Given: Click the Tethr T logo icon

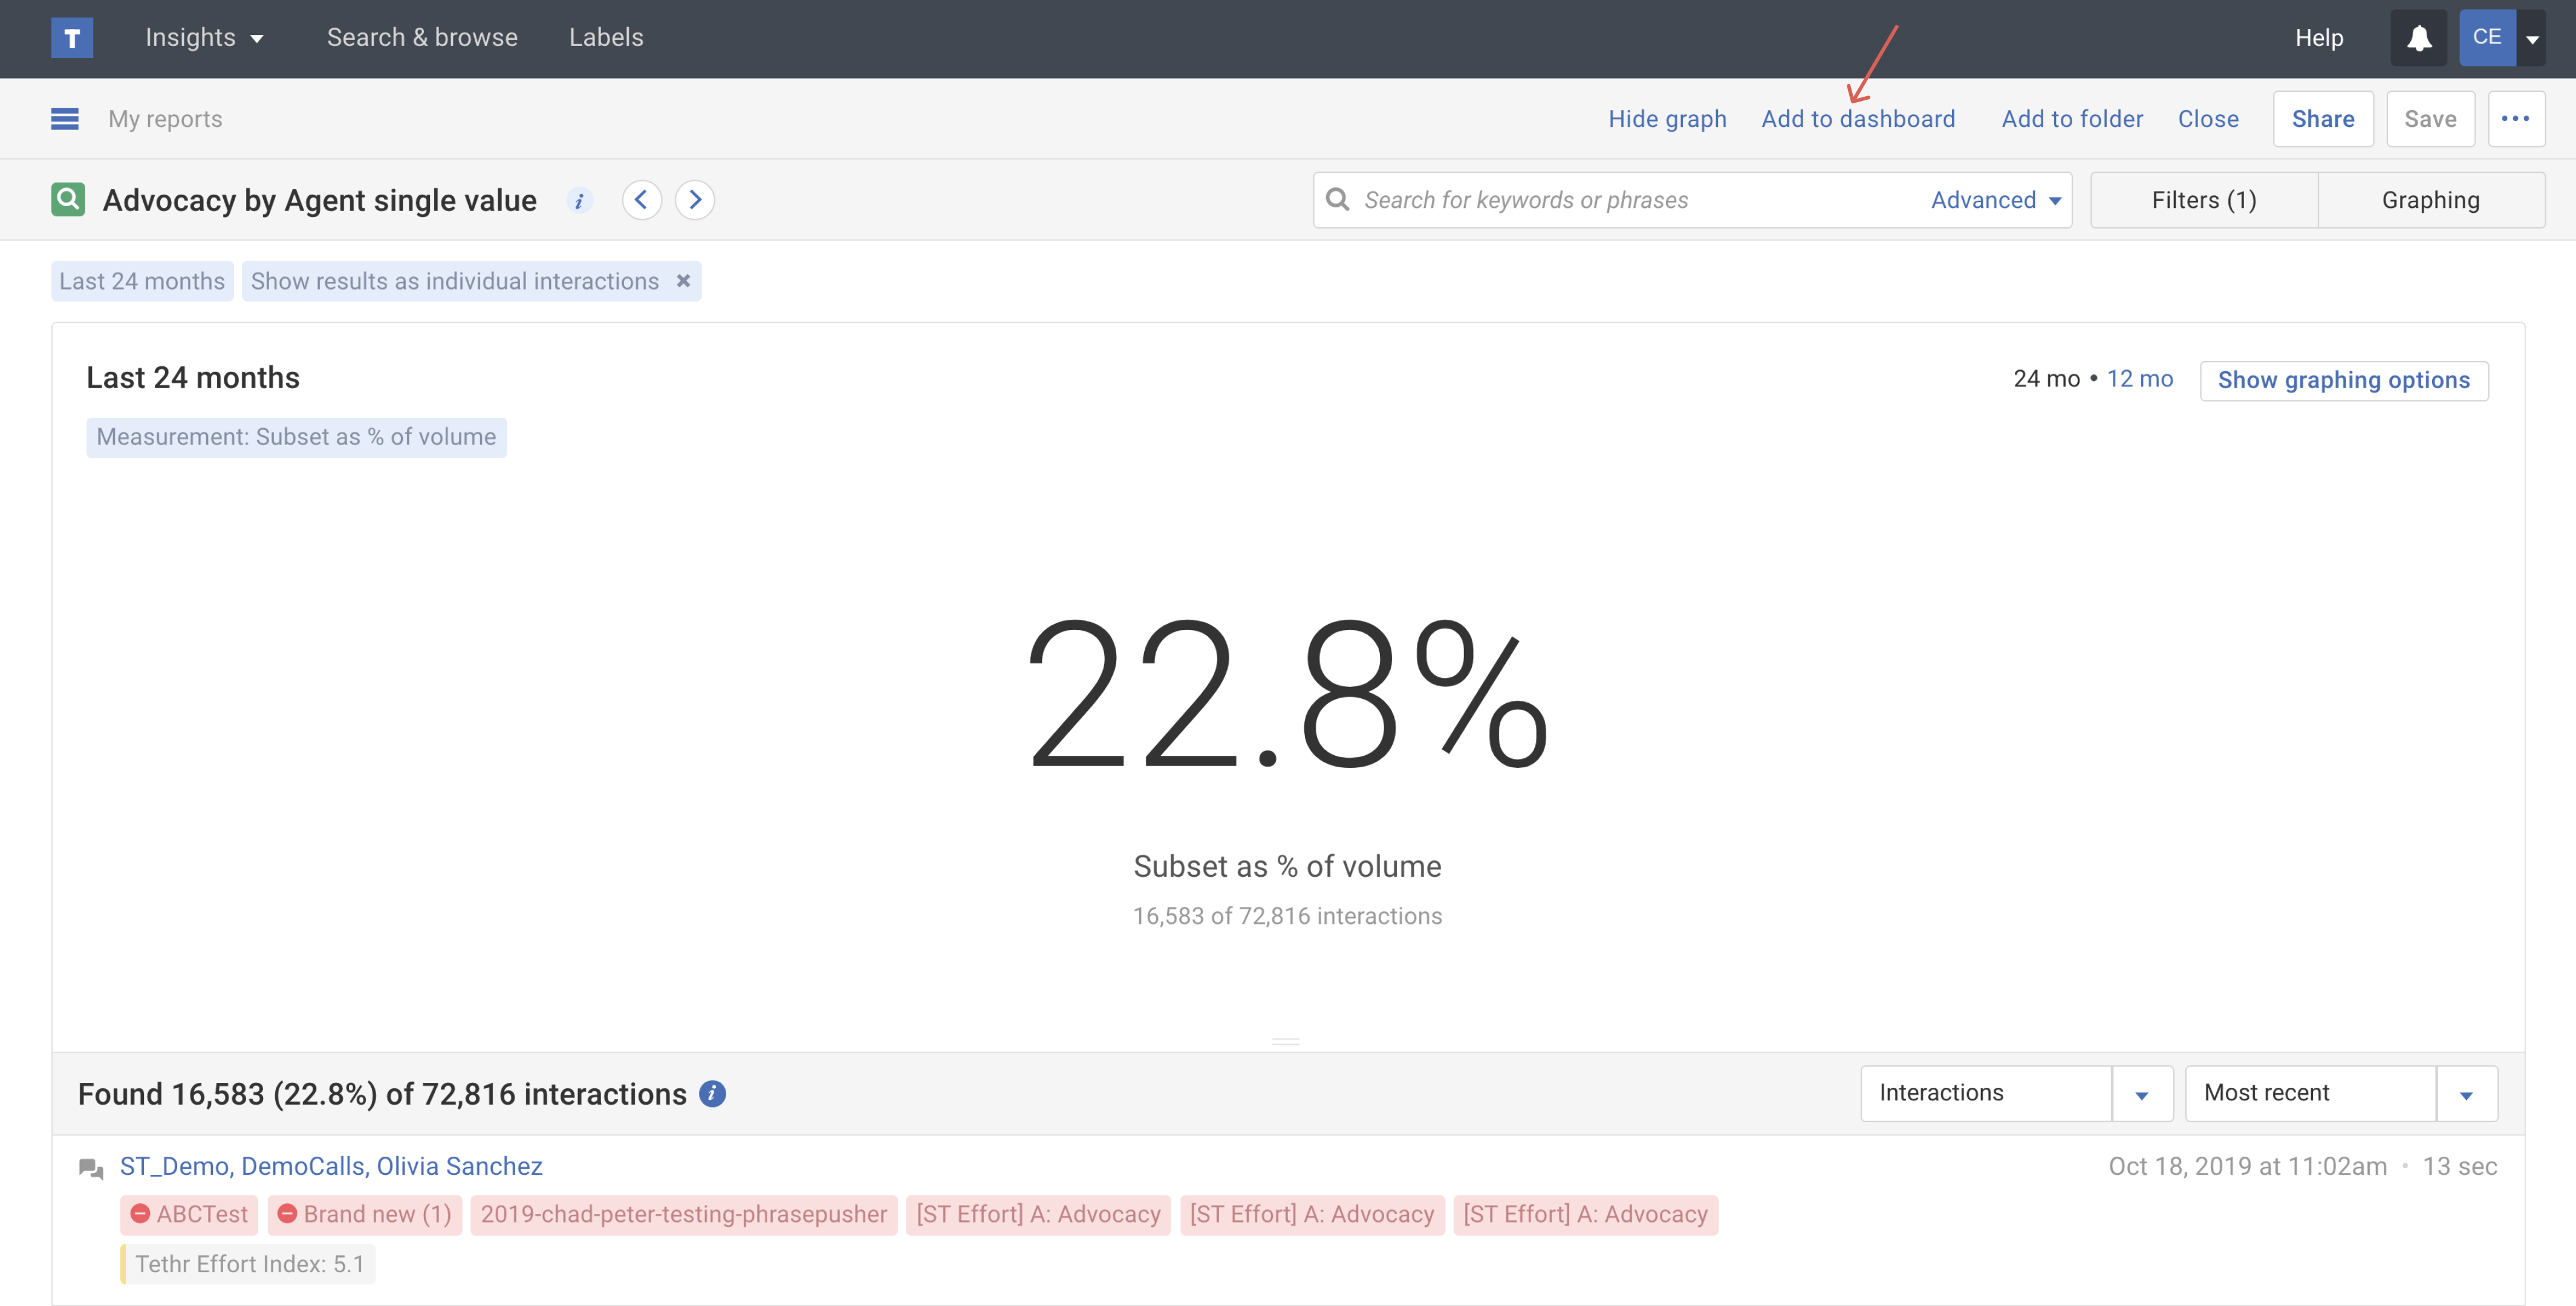Looking at the screenshot, I should (72, 38).
